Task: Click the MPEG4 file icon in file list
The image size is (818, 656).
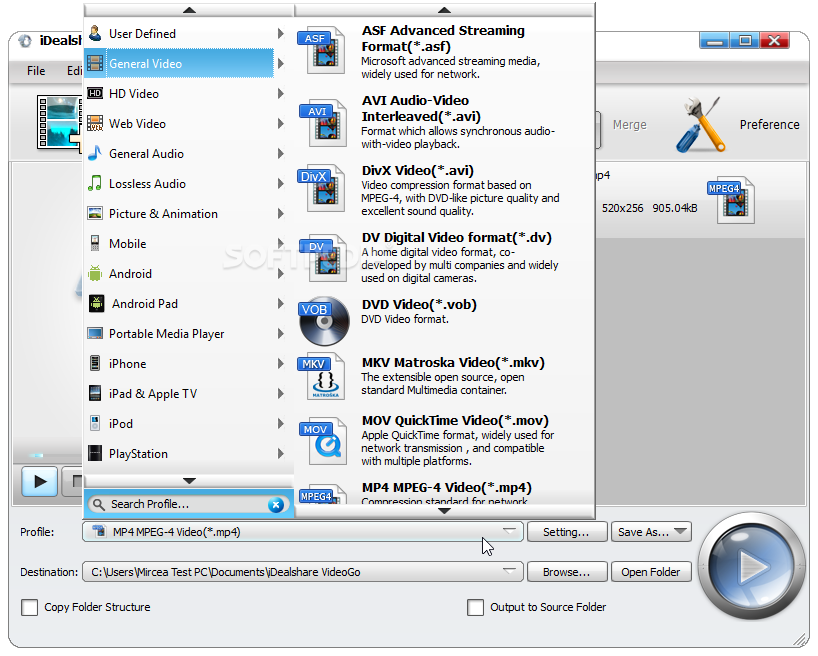Action: (x=732, y=200)
